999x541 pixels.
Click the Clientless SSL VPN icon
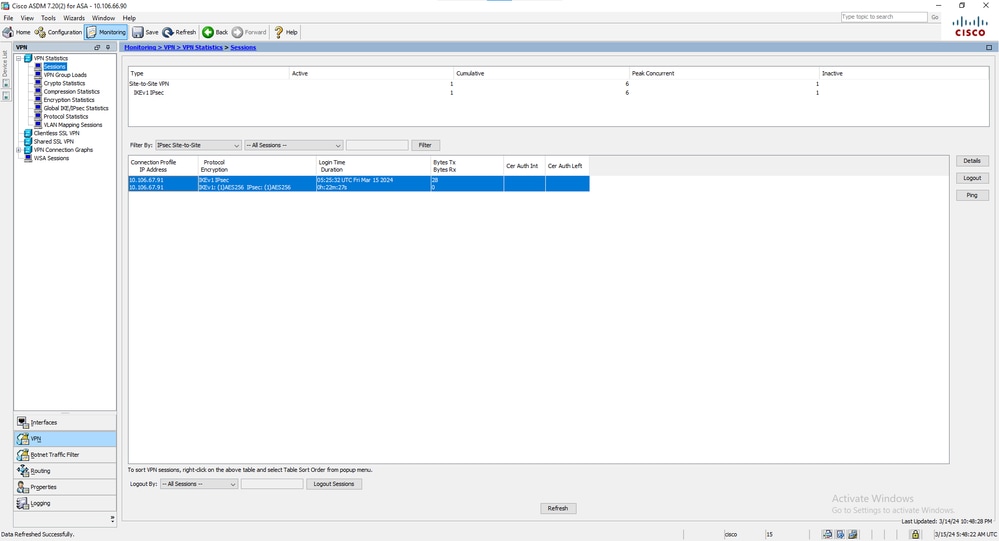click(28, 133)
